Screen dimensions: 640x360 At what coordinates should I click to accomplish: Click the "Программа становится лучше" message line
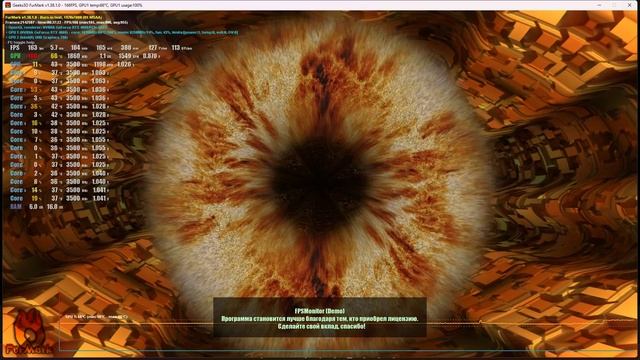point(320,319)
